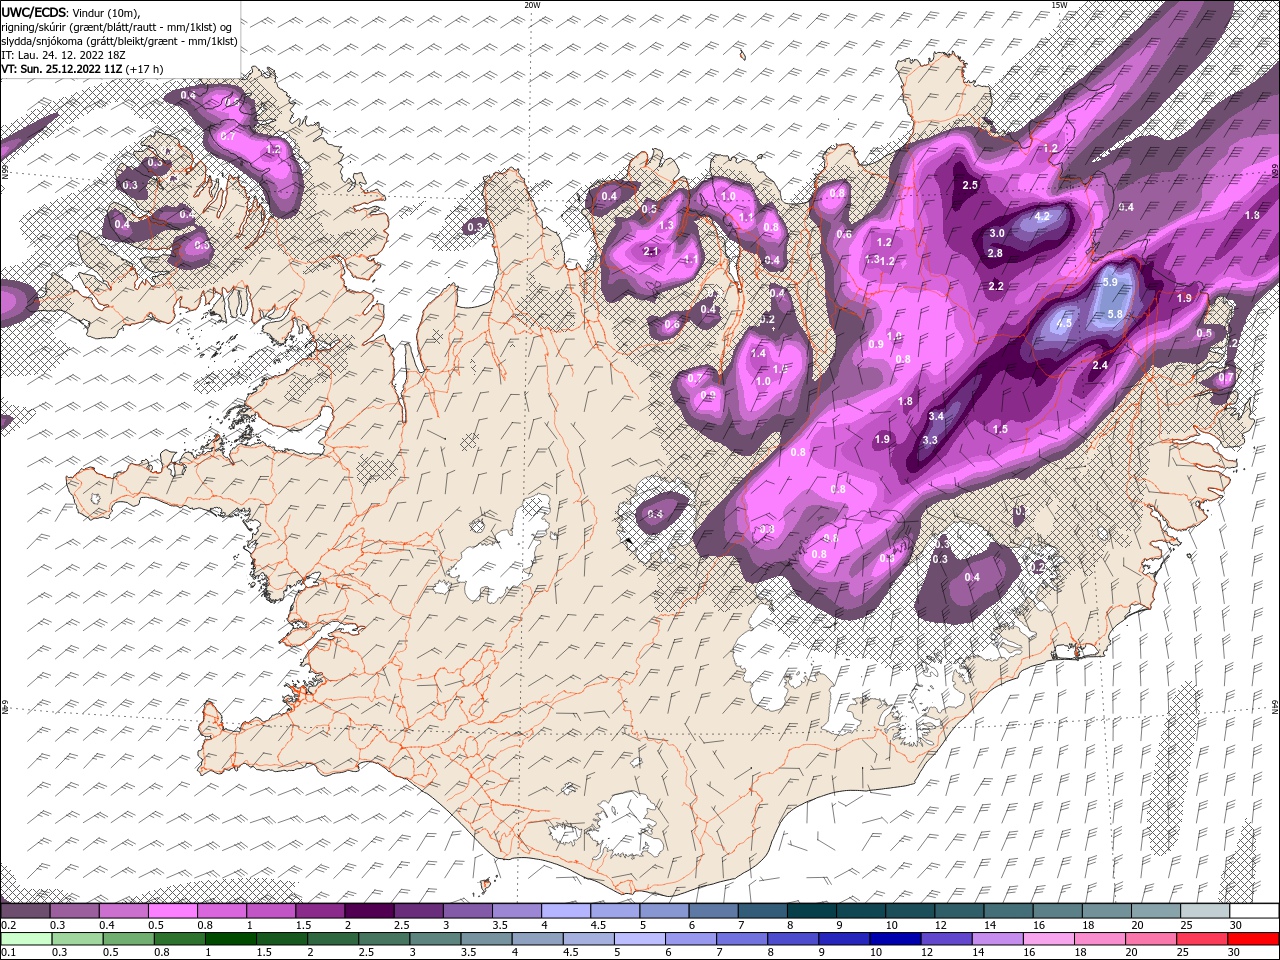Click the 2.8 precipitation value on the map

pyautogui.click(x=995, y=253)
